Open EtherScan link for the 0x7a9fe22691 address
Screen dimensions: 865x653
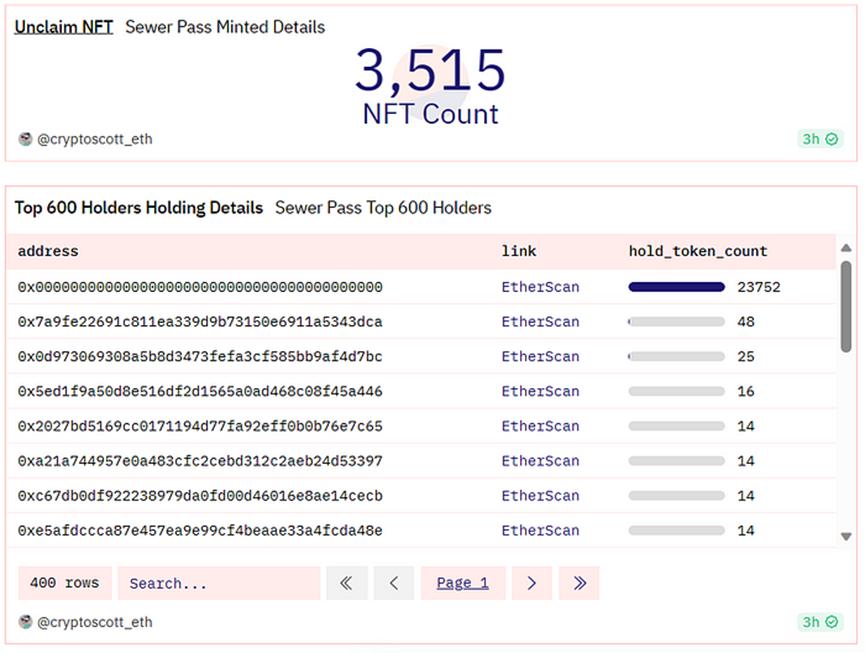click(x=540, y=322)
